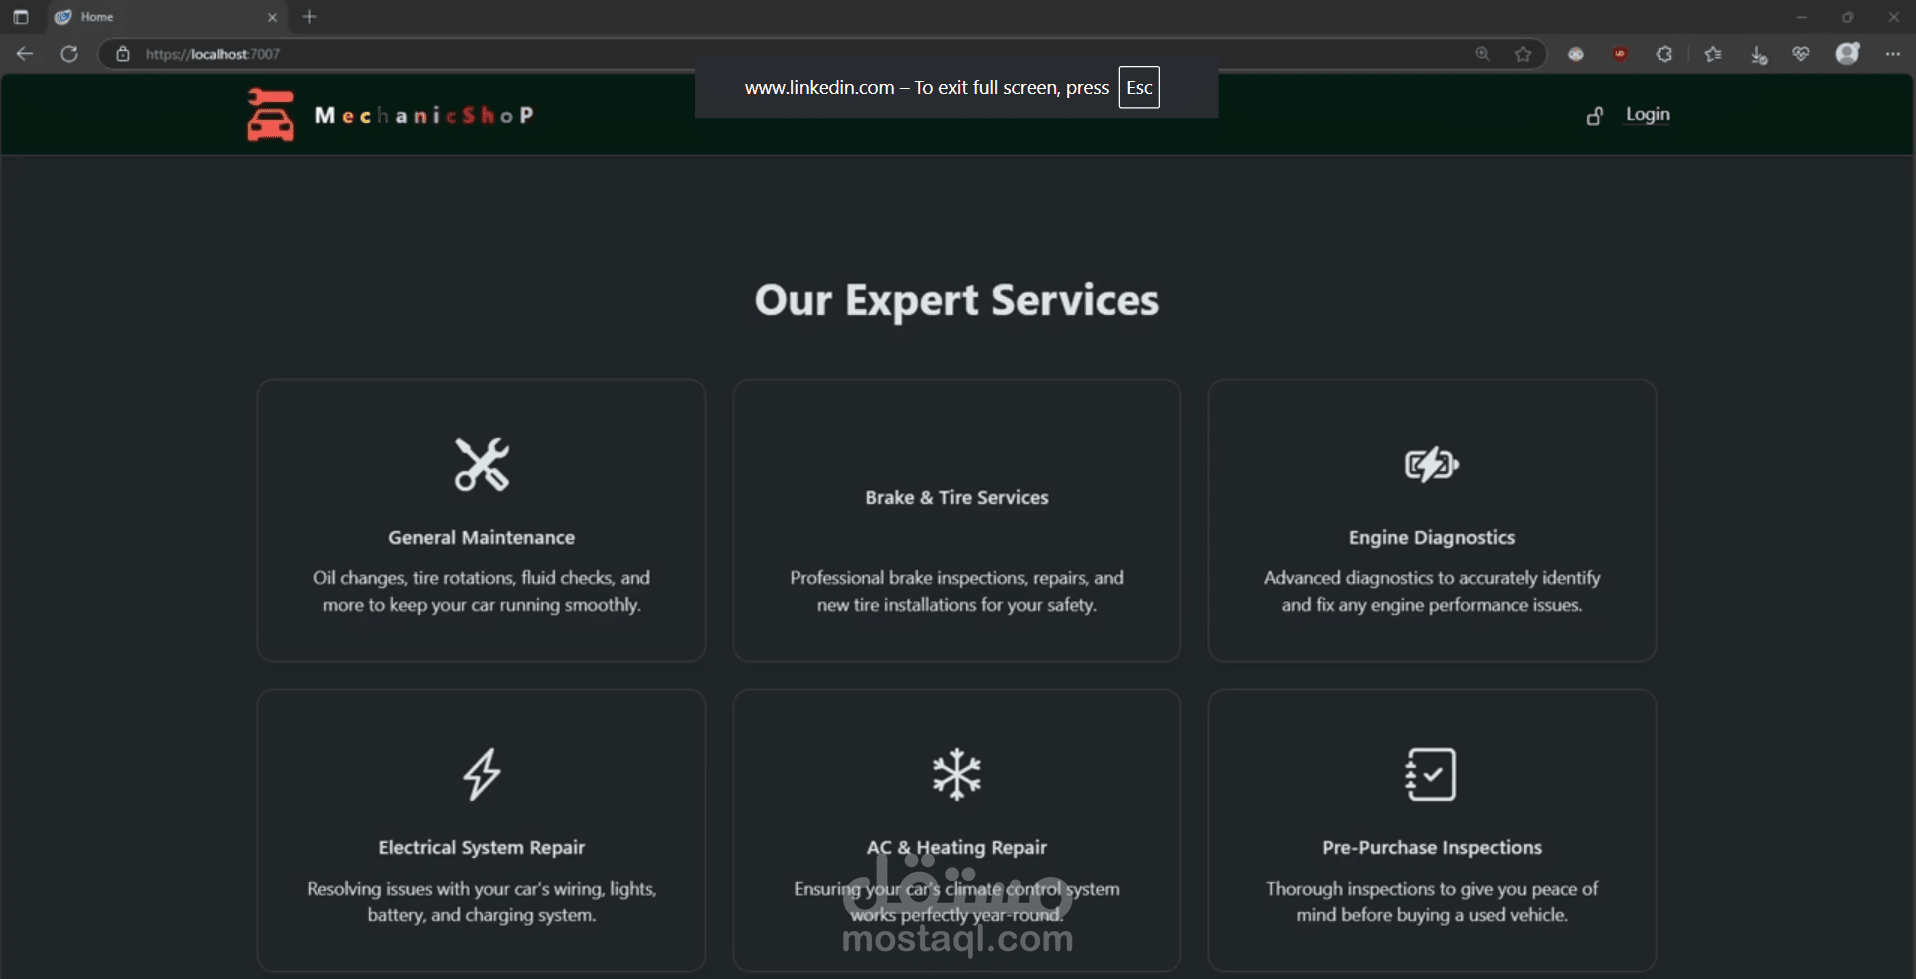Open the browser settings ellipsis menu
The height and width of the screenshot is (979, 1916).
point(1893,54)
